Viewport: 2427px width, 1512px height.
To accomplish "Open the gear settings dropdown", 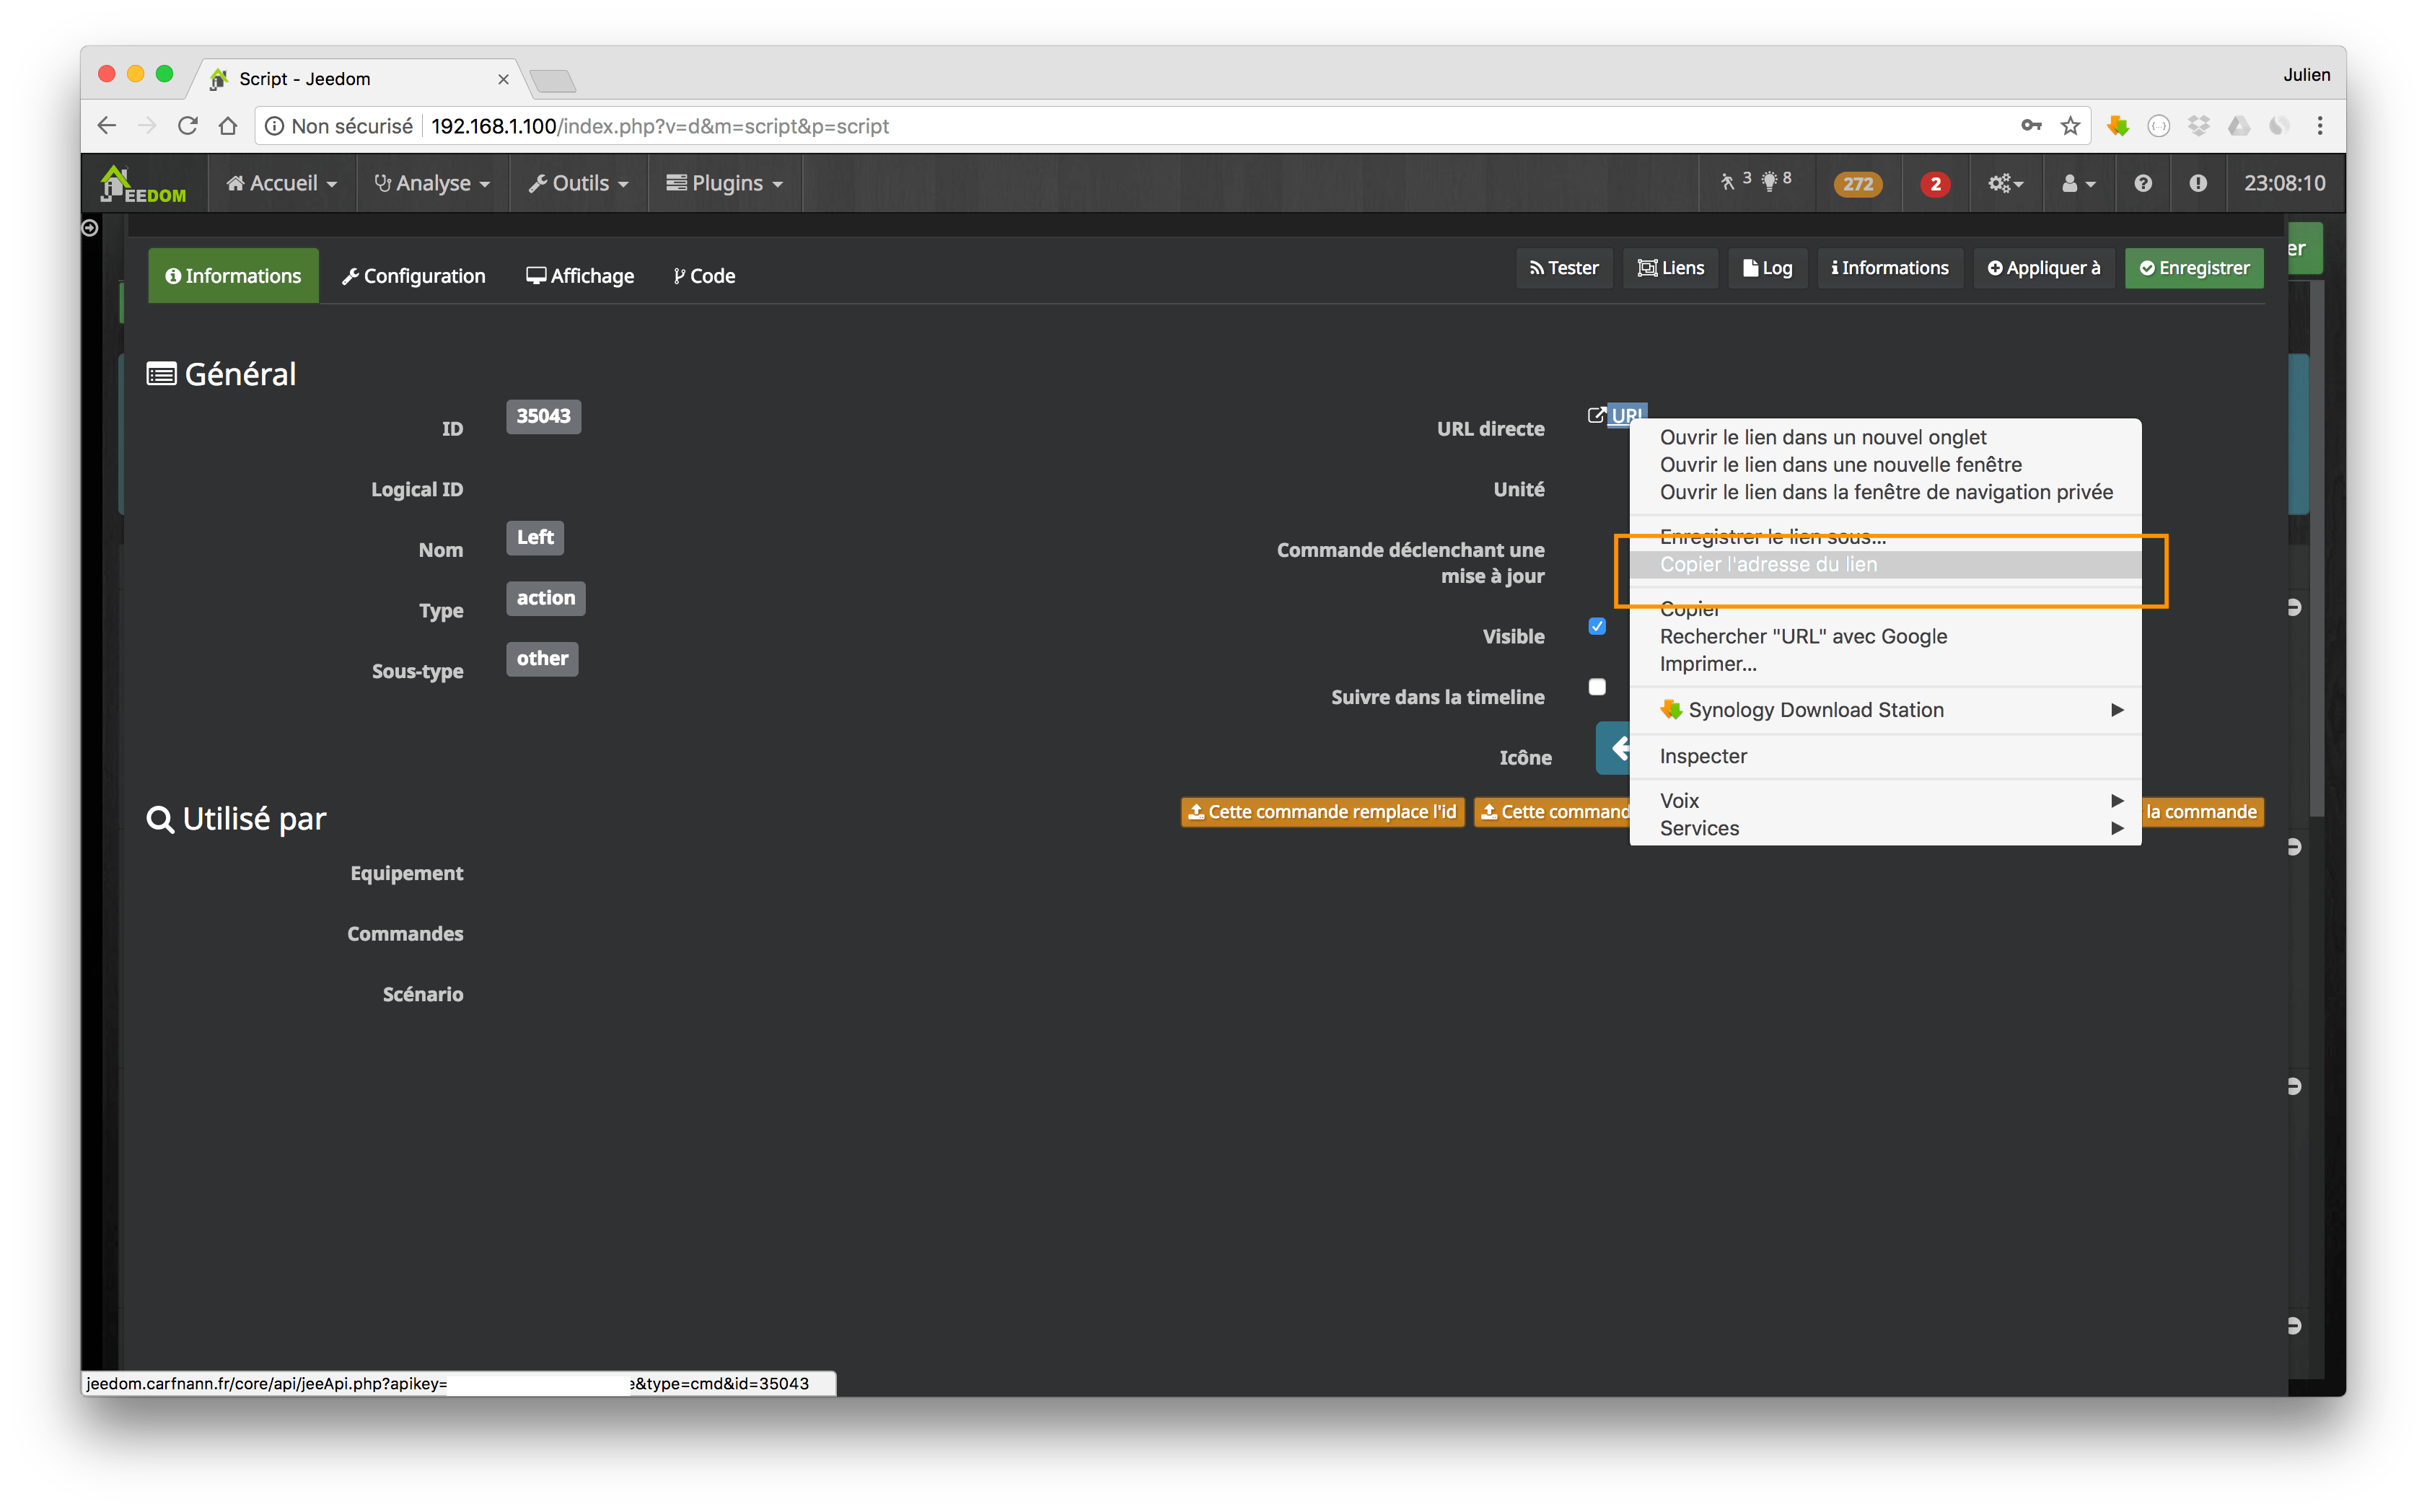I will coord(2005,184).
